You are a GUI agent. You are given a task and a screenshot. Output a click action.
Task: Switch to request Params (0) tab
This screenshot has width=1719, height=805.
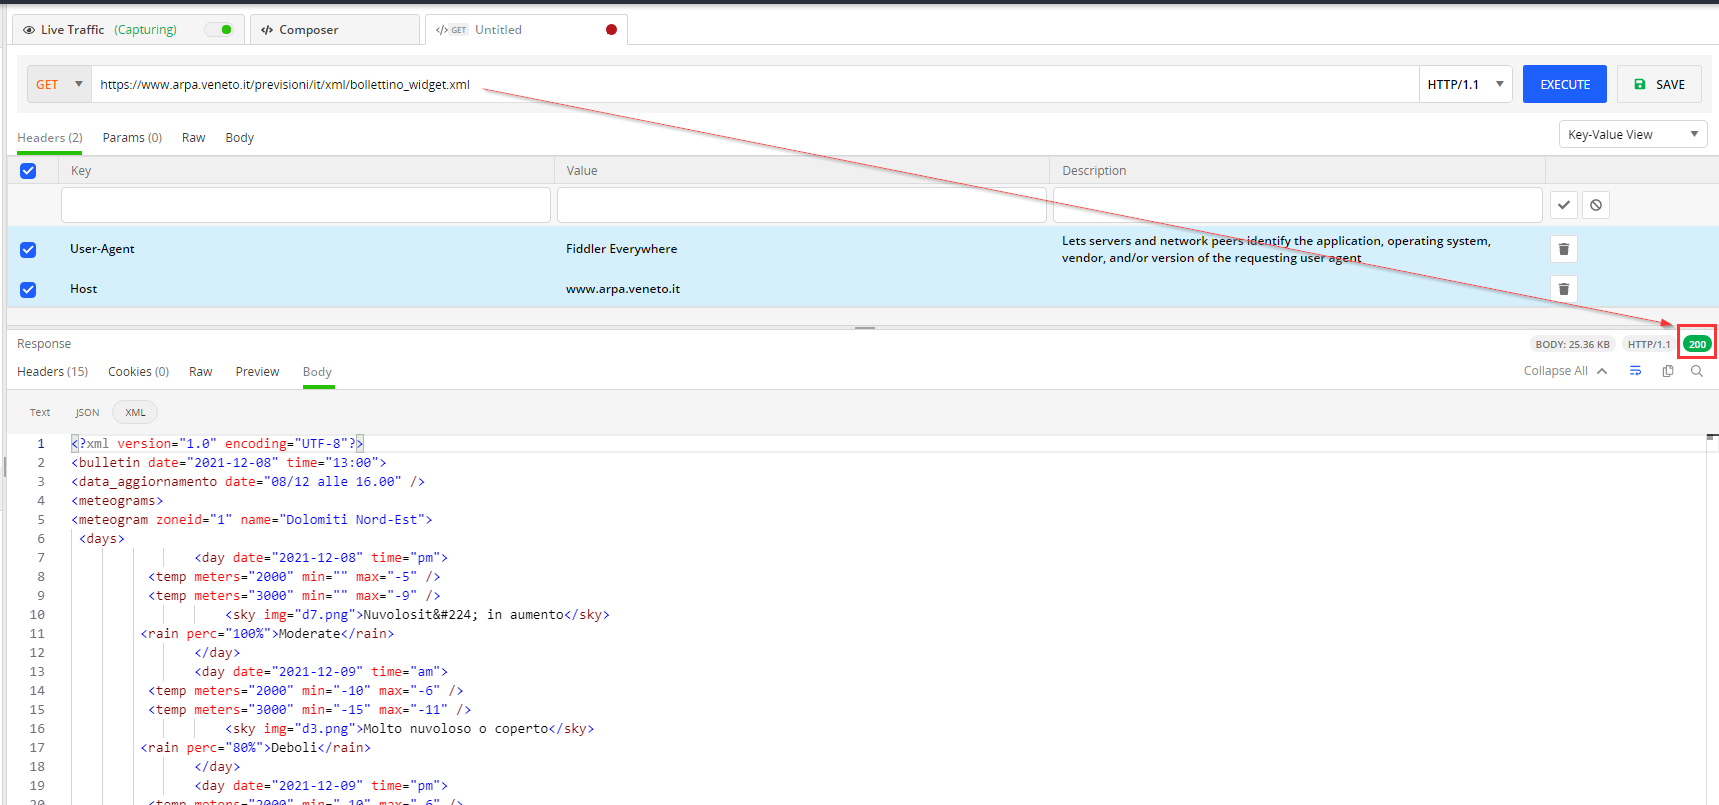(132, 138)
